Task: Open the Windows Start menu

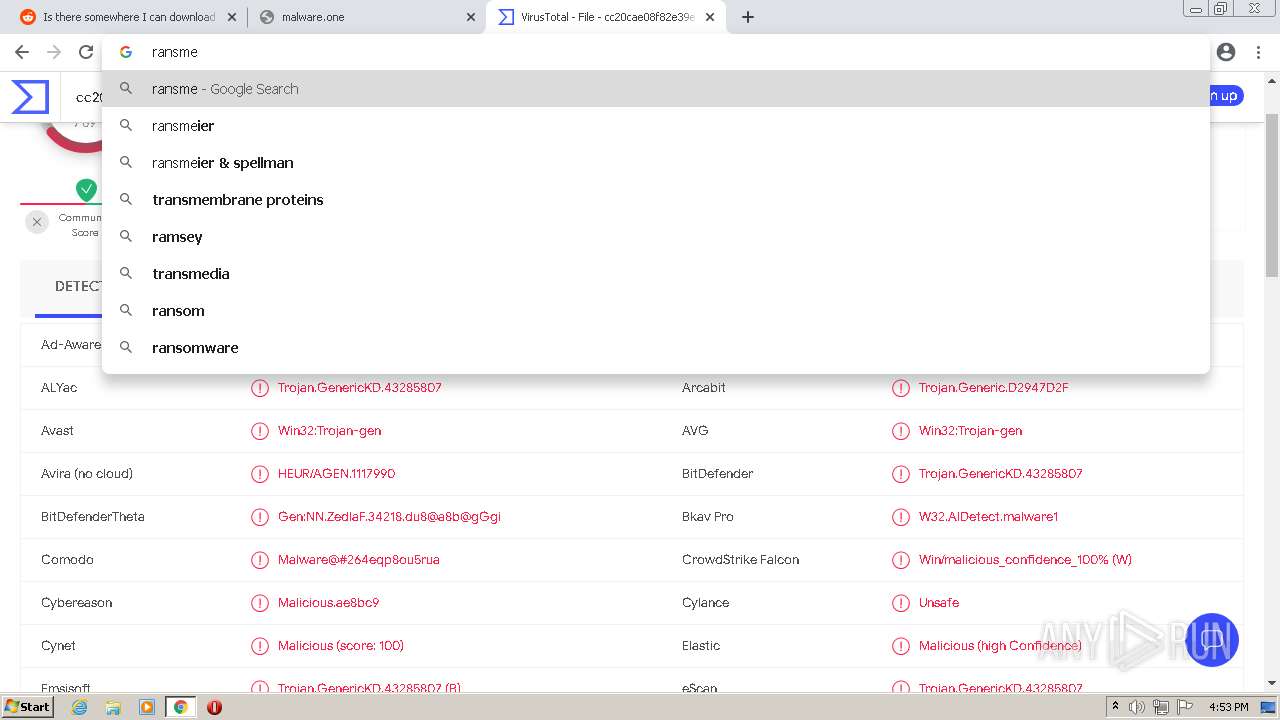Action: click(x=28, y=707)
